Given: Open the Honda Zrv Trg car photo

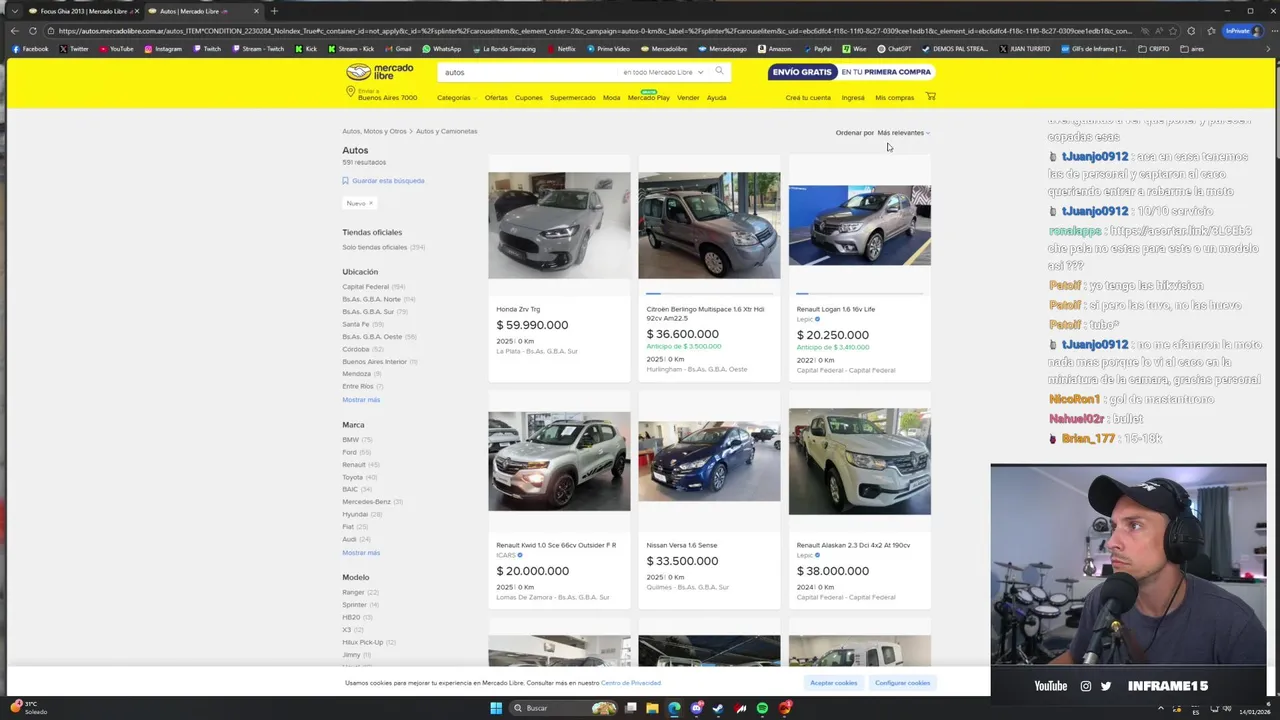Looking at the screenshot, I should 559,225.
